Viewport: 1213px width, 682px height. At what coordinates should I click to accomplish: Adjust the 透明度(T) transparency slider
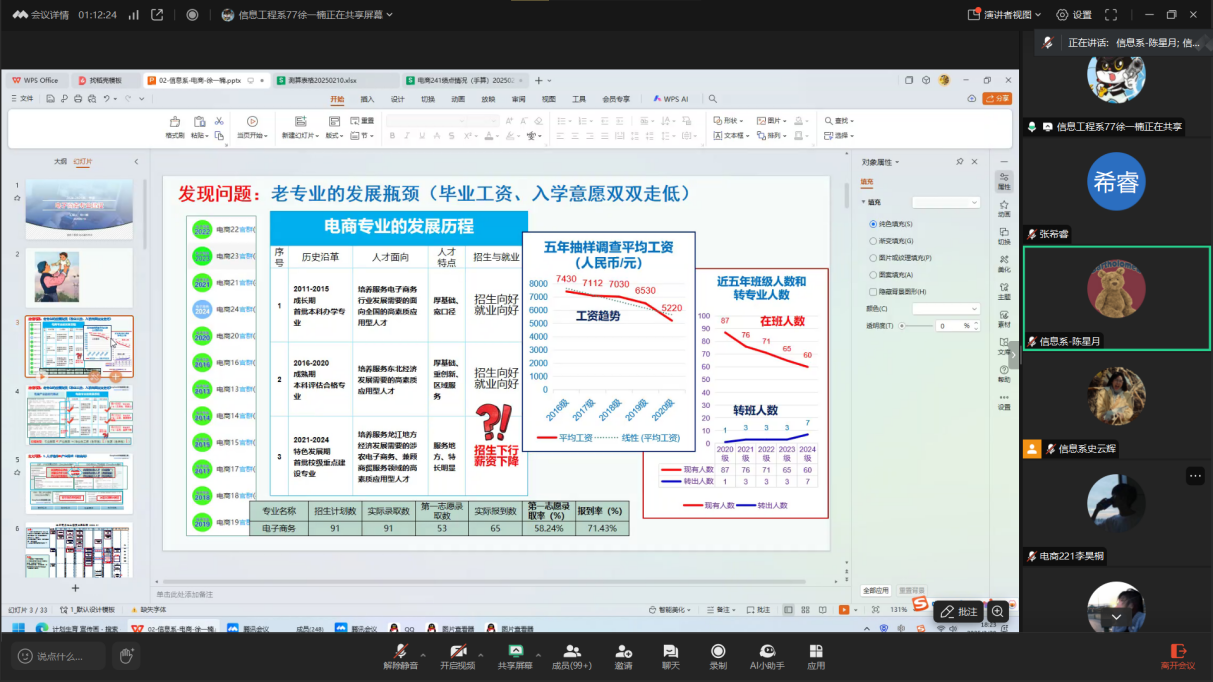pos(903,325)
